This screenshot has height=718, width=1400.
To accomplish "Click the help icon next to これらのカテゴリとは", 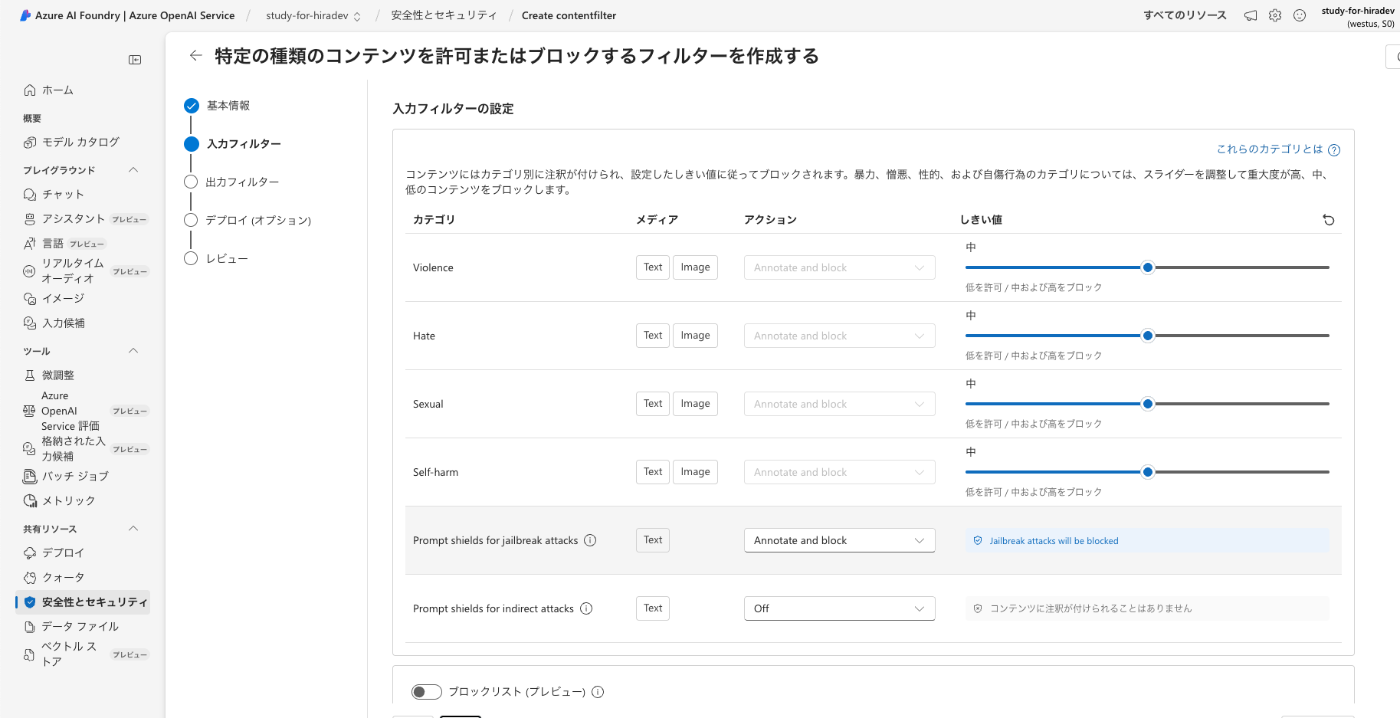I will pyautogui.click(x=1334, y=150).
